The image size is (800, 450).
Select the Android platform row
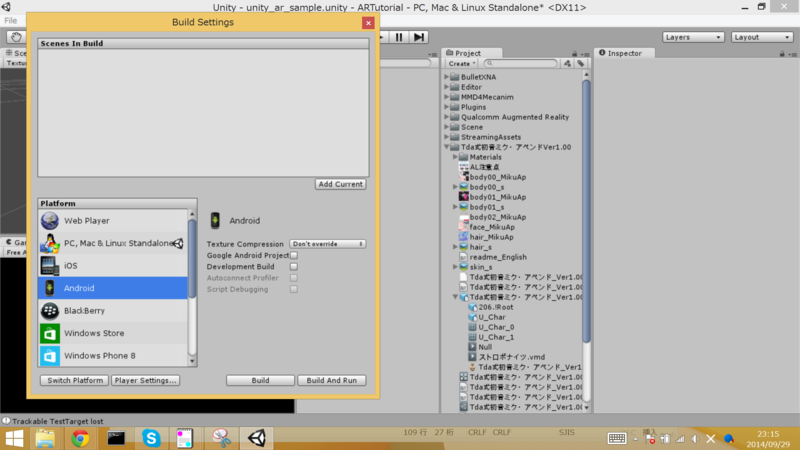coord(113,288)
